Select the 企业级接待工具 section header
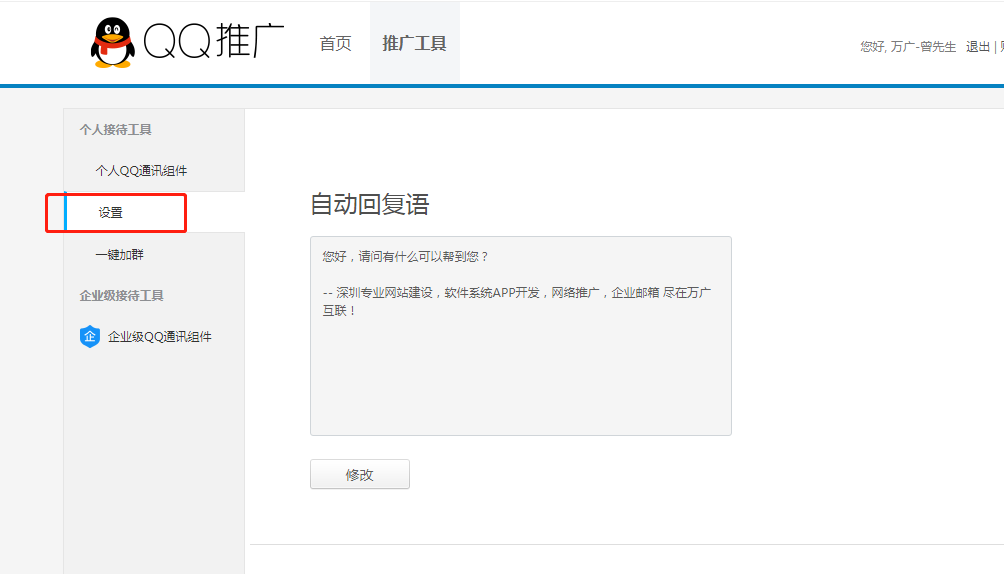This screenshot has height=574, width=1004. (x=121, y=296)
